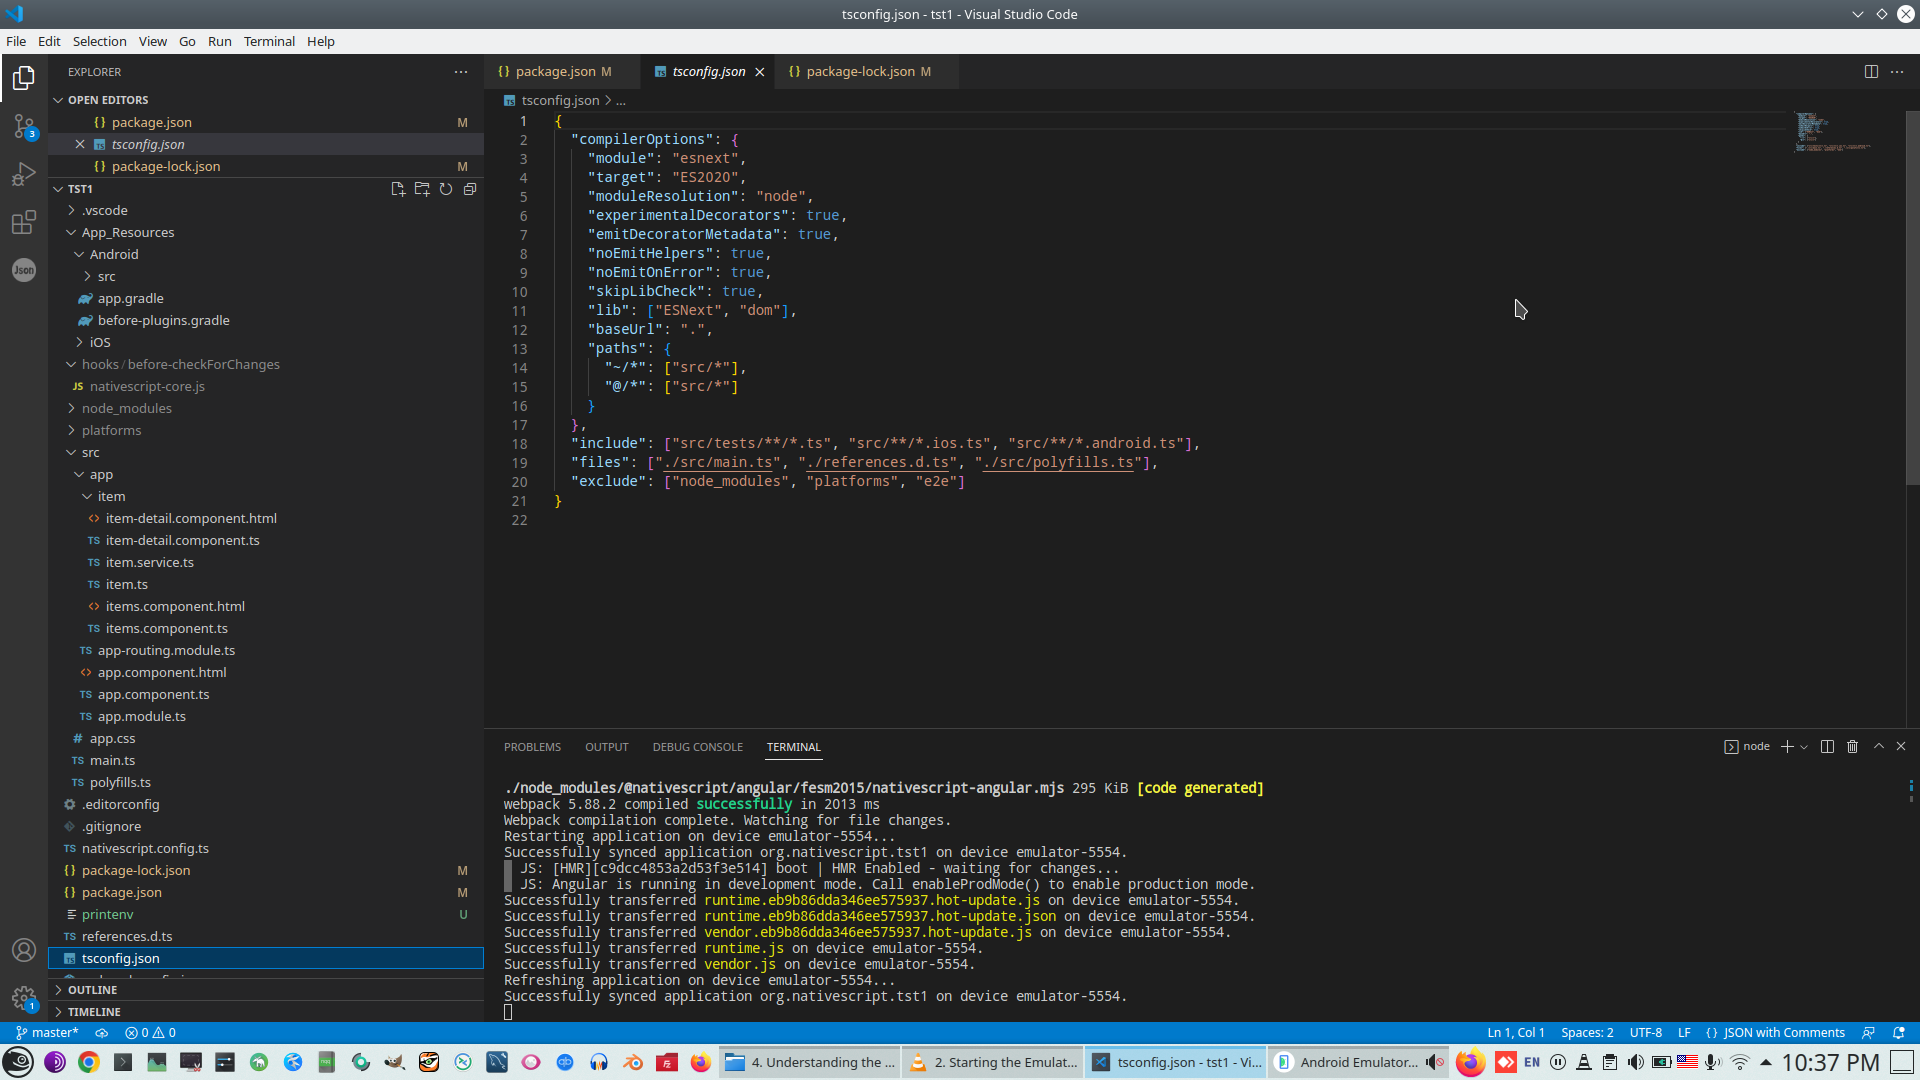Switch to the package-lock.json tab

tap(860, 72)
